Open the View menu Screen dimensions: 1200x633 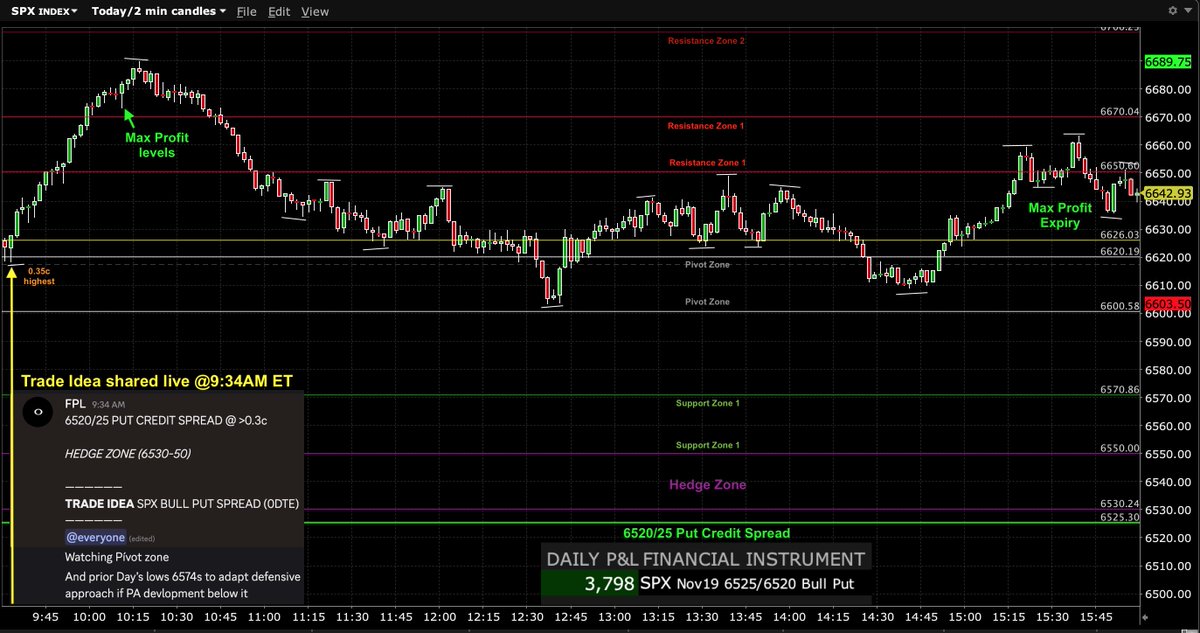[315, 11]
